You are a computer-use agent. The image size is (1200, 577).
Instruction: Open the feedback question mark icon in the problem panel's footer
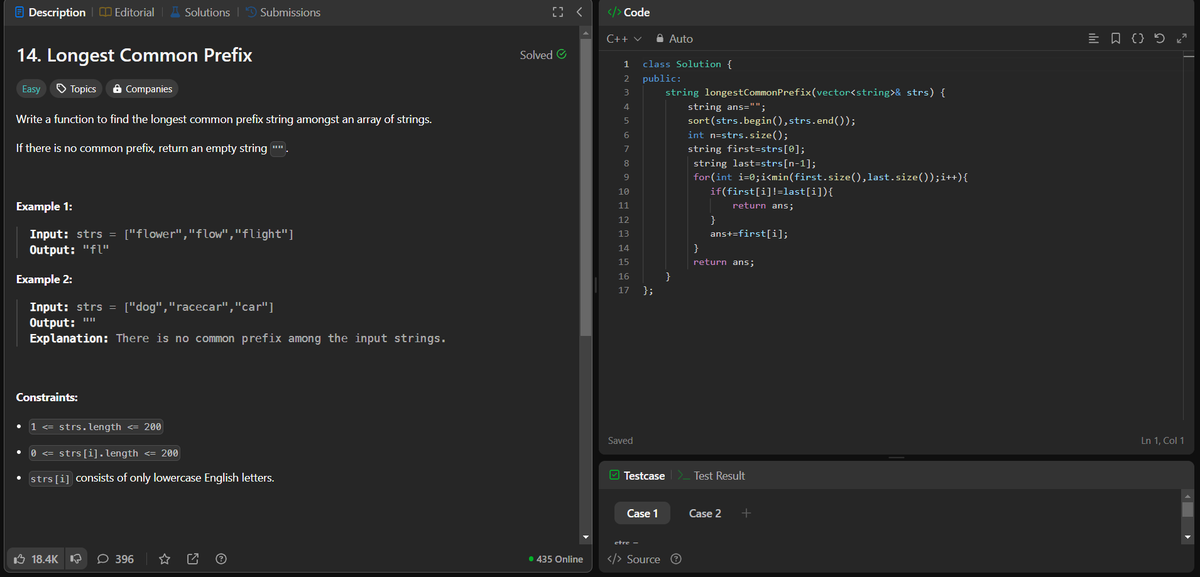[x=220, y=559]
